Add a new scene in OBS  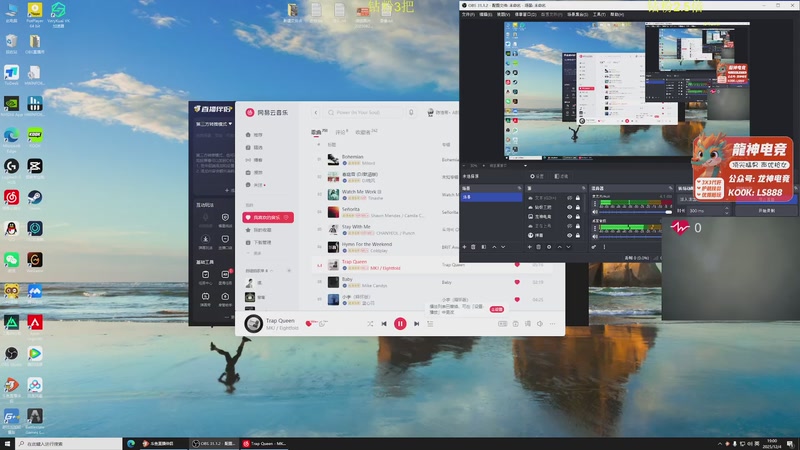pos(464,247)
